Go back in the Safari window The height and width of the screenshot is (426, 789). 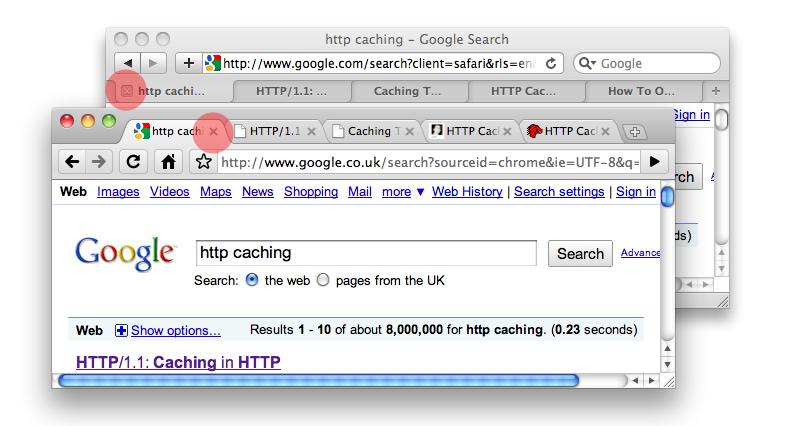pos(128,63)
